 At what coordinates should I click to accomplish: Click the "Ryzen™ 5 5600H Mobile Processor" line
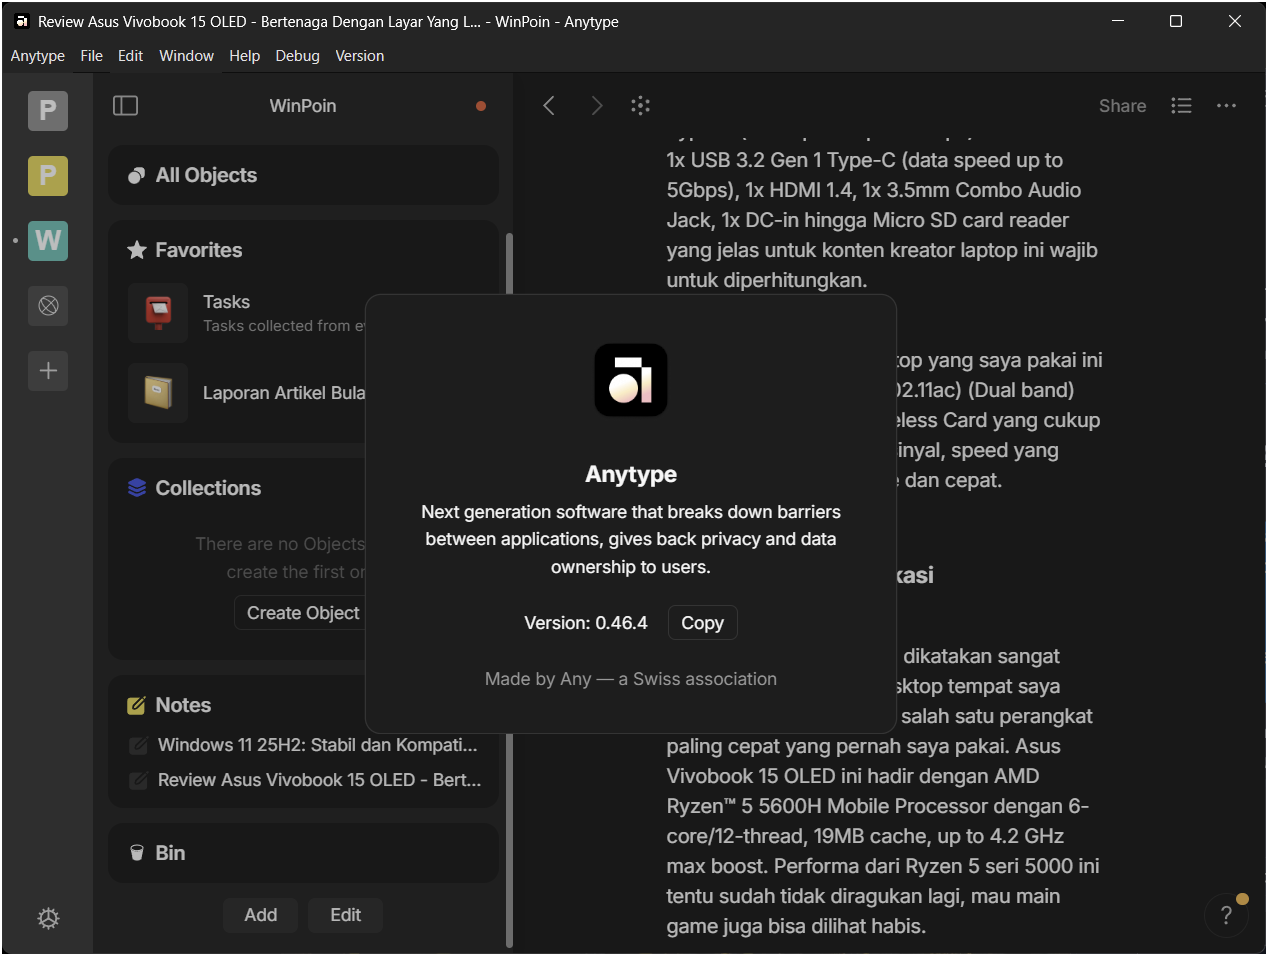(878, 806)
